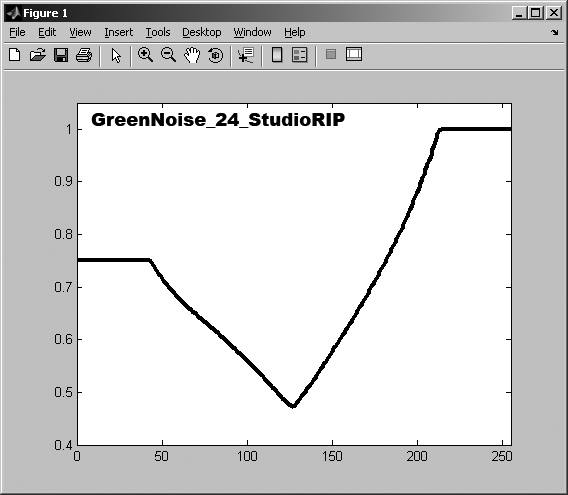568x495 pixels.
Task: Click the y-axis label 0.9
Action: coord(63,181)
